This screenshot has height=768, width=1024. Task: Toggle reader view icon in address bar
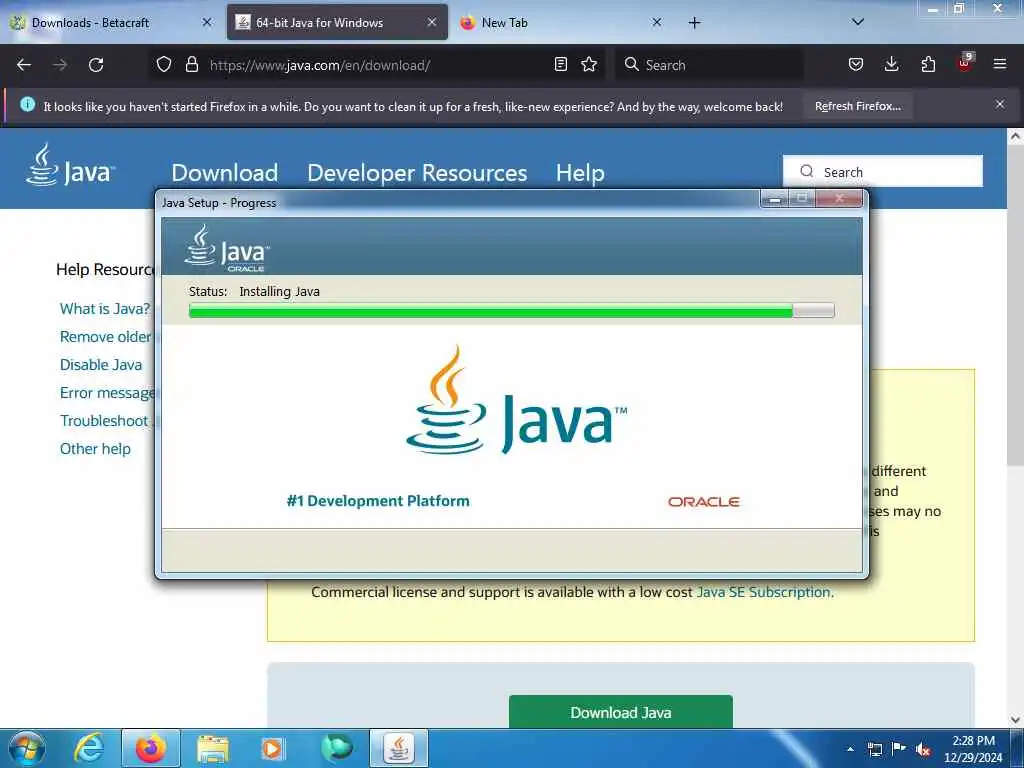(560, 64)
